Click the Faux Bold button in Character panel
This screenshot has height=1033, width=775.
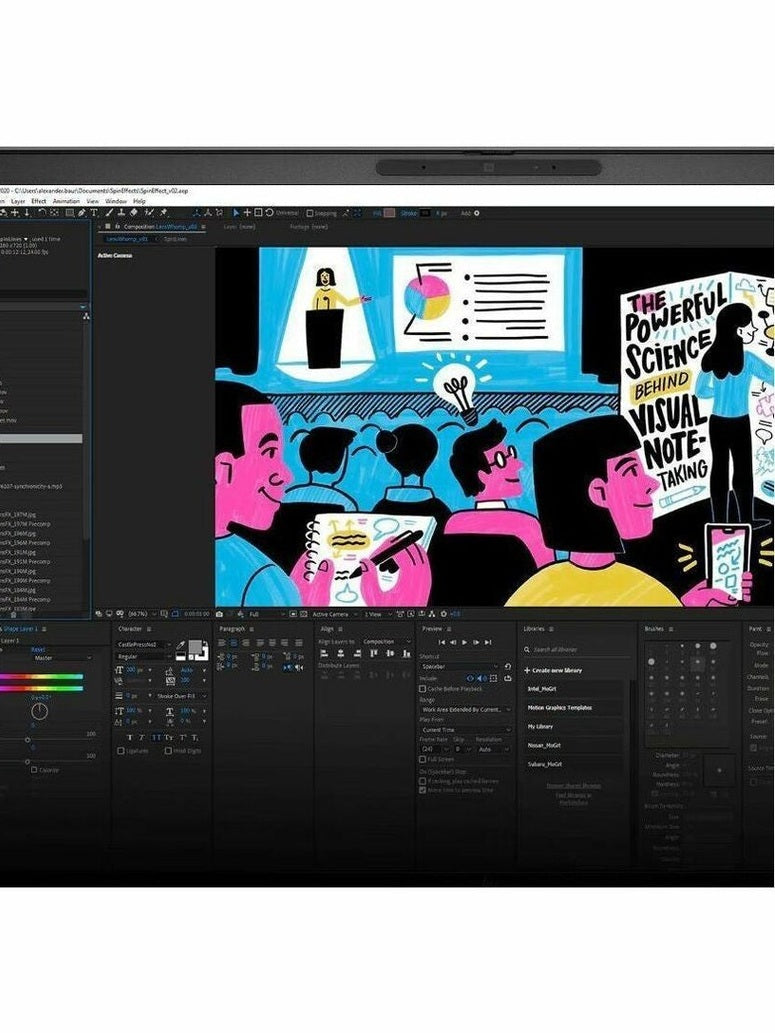130,737
